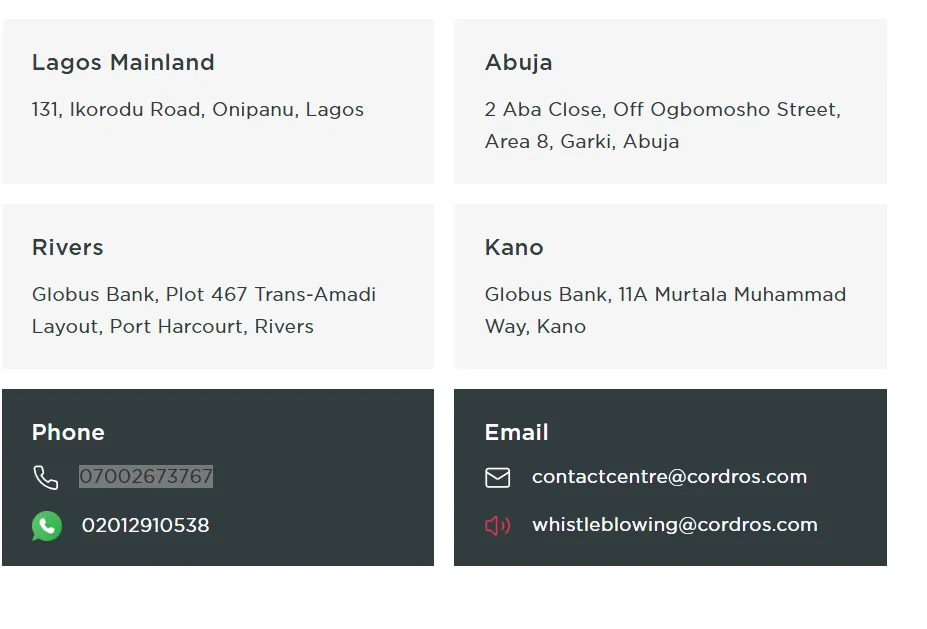Click the "2 Aba Close, Off Ogbomosho Street" line
This screenshot has height=629, width=927.
click(662, 110)
